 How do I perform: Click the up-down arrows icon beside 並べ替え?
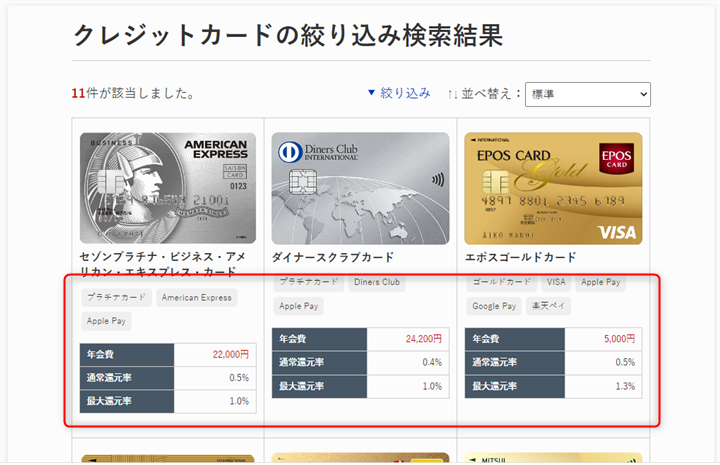pyautogui.click(x=452, y=94)
